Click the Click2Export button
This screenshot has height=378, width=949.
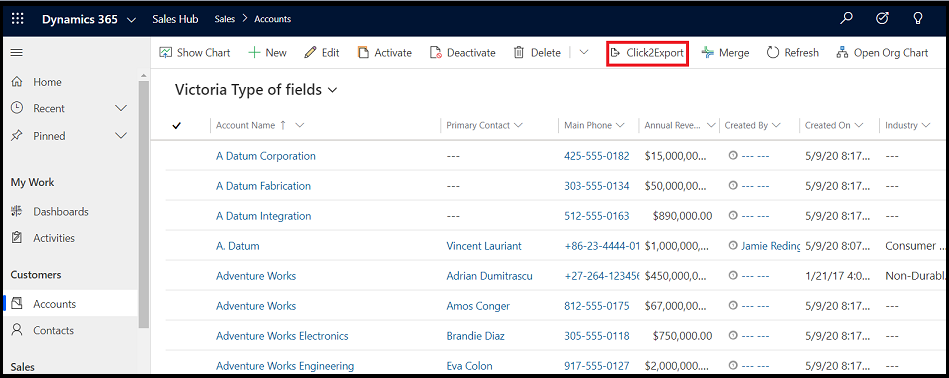648,53
